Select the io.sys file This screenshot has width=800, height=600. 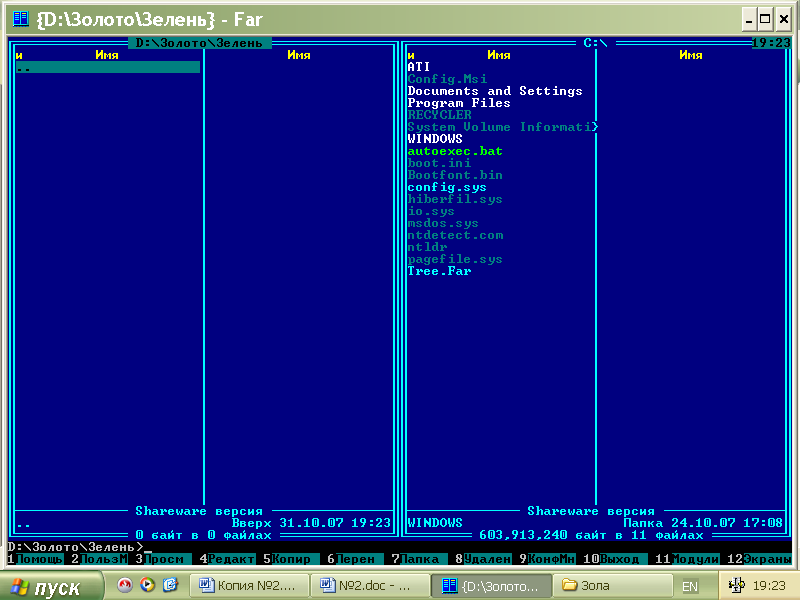click(x=431, y=211)
